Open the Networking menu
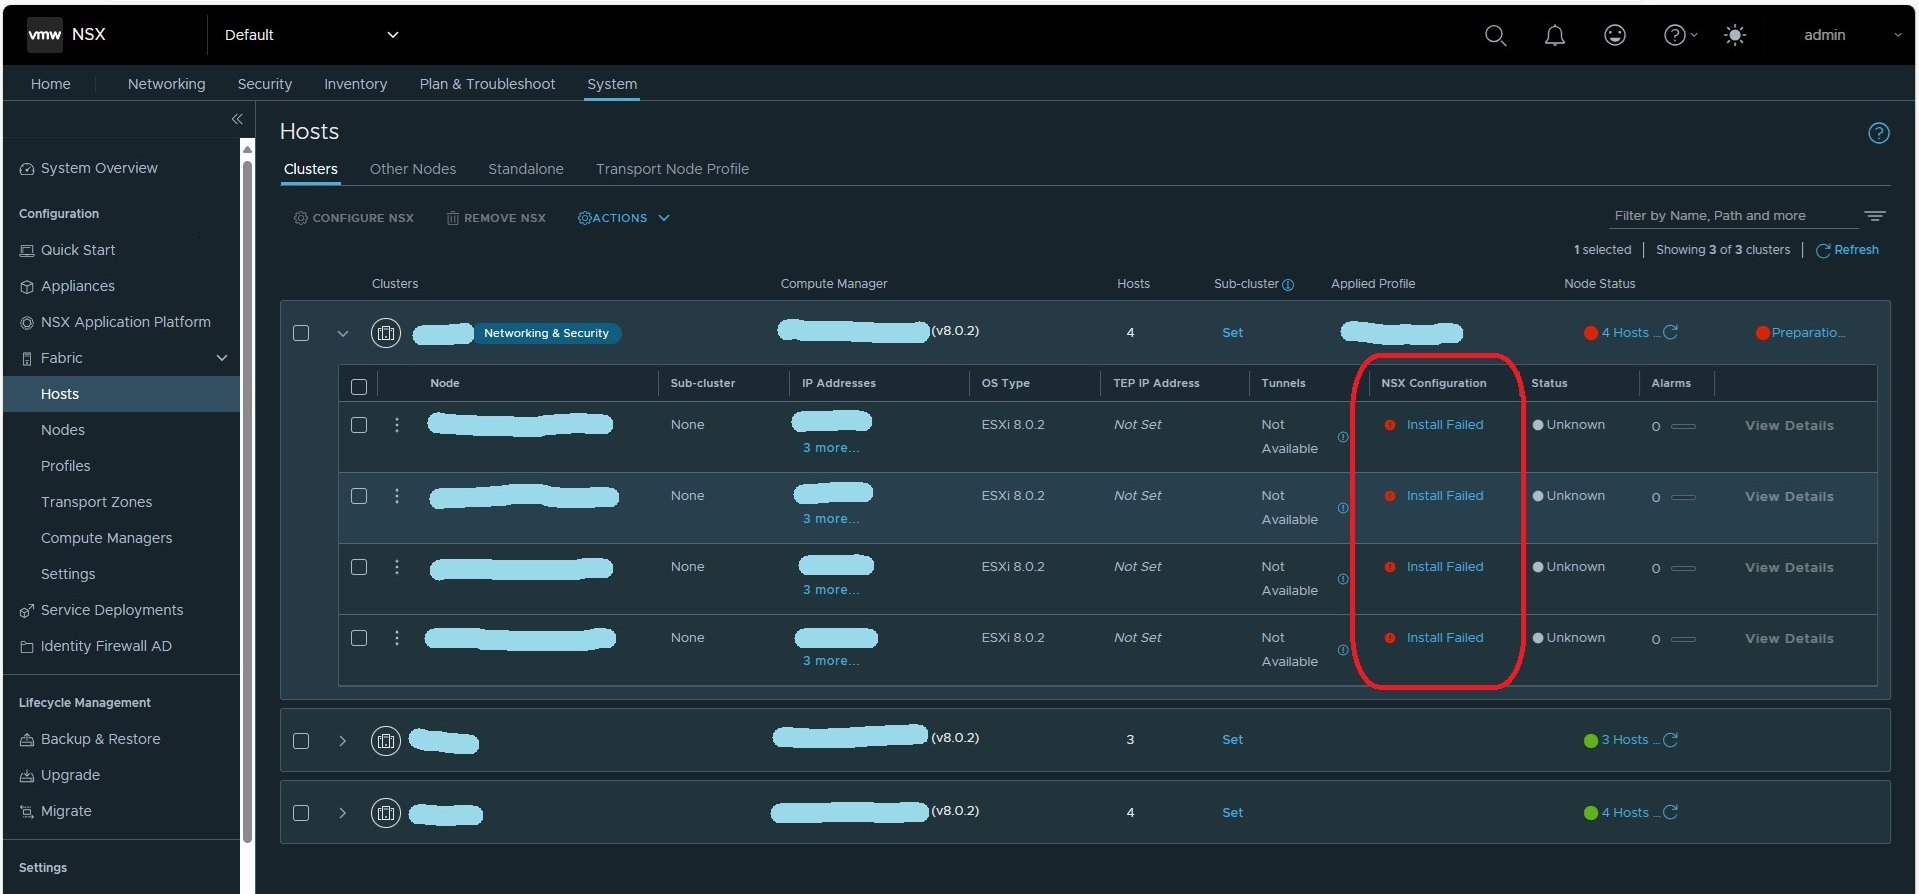 [x=166, y=84]
